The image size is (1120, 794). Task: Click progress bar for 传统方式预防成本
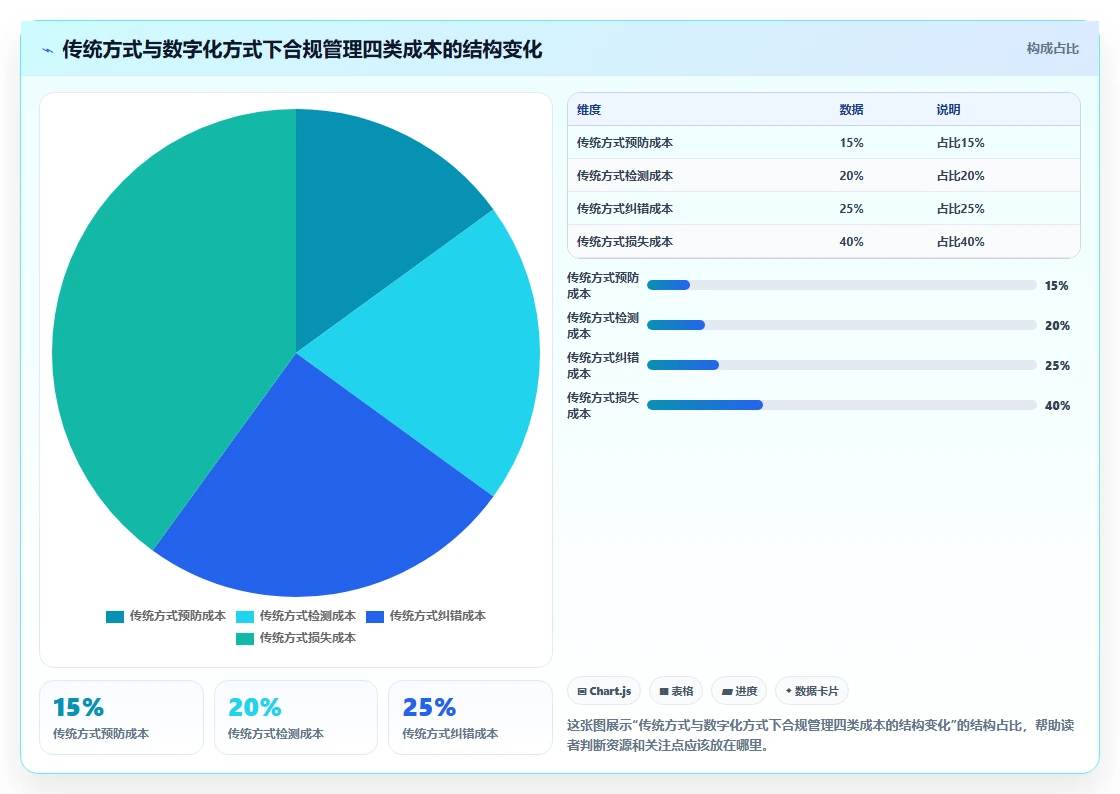[841, 285]
